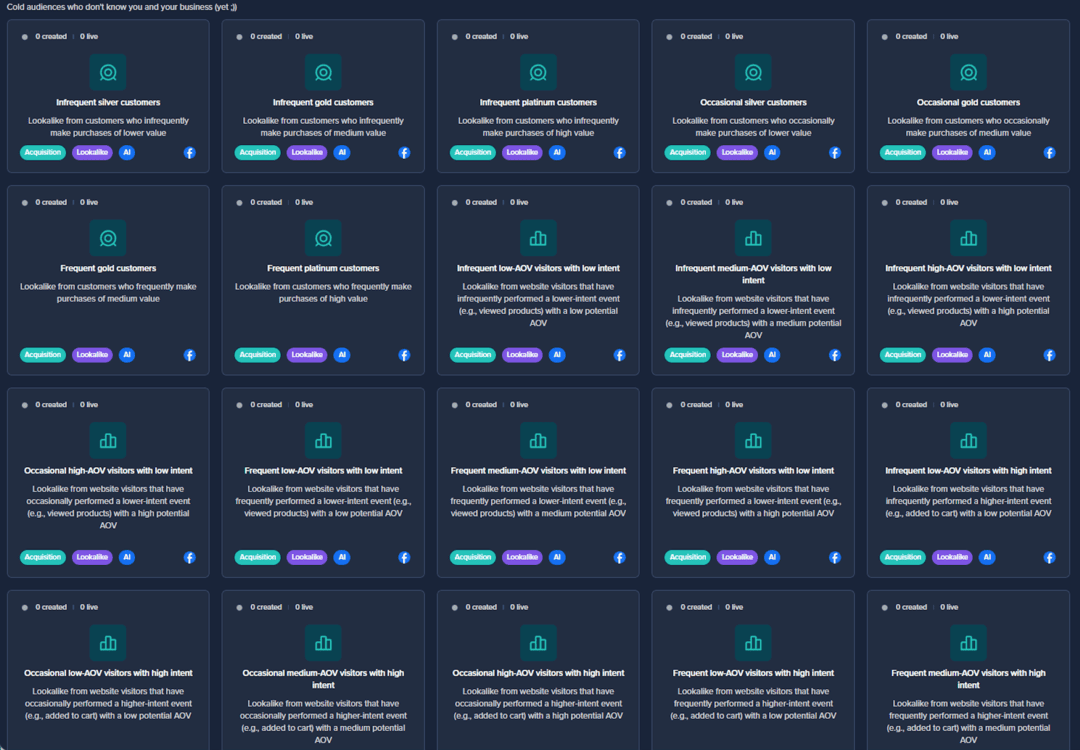Click Lookalike tag on Infrequent low-AOV low intent card

tap(522, 355)
